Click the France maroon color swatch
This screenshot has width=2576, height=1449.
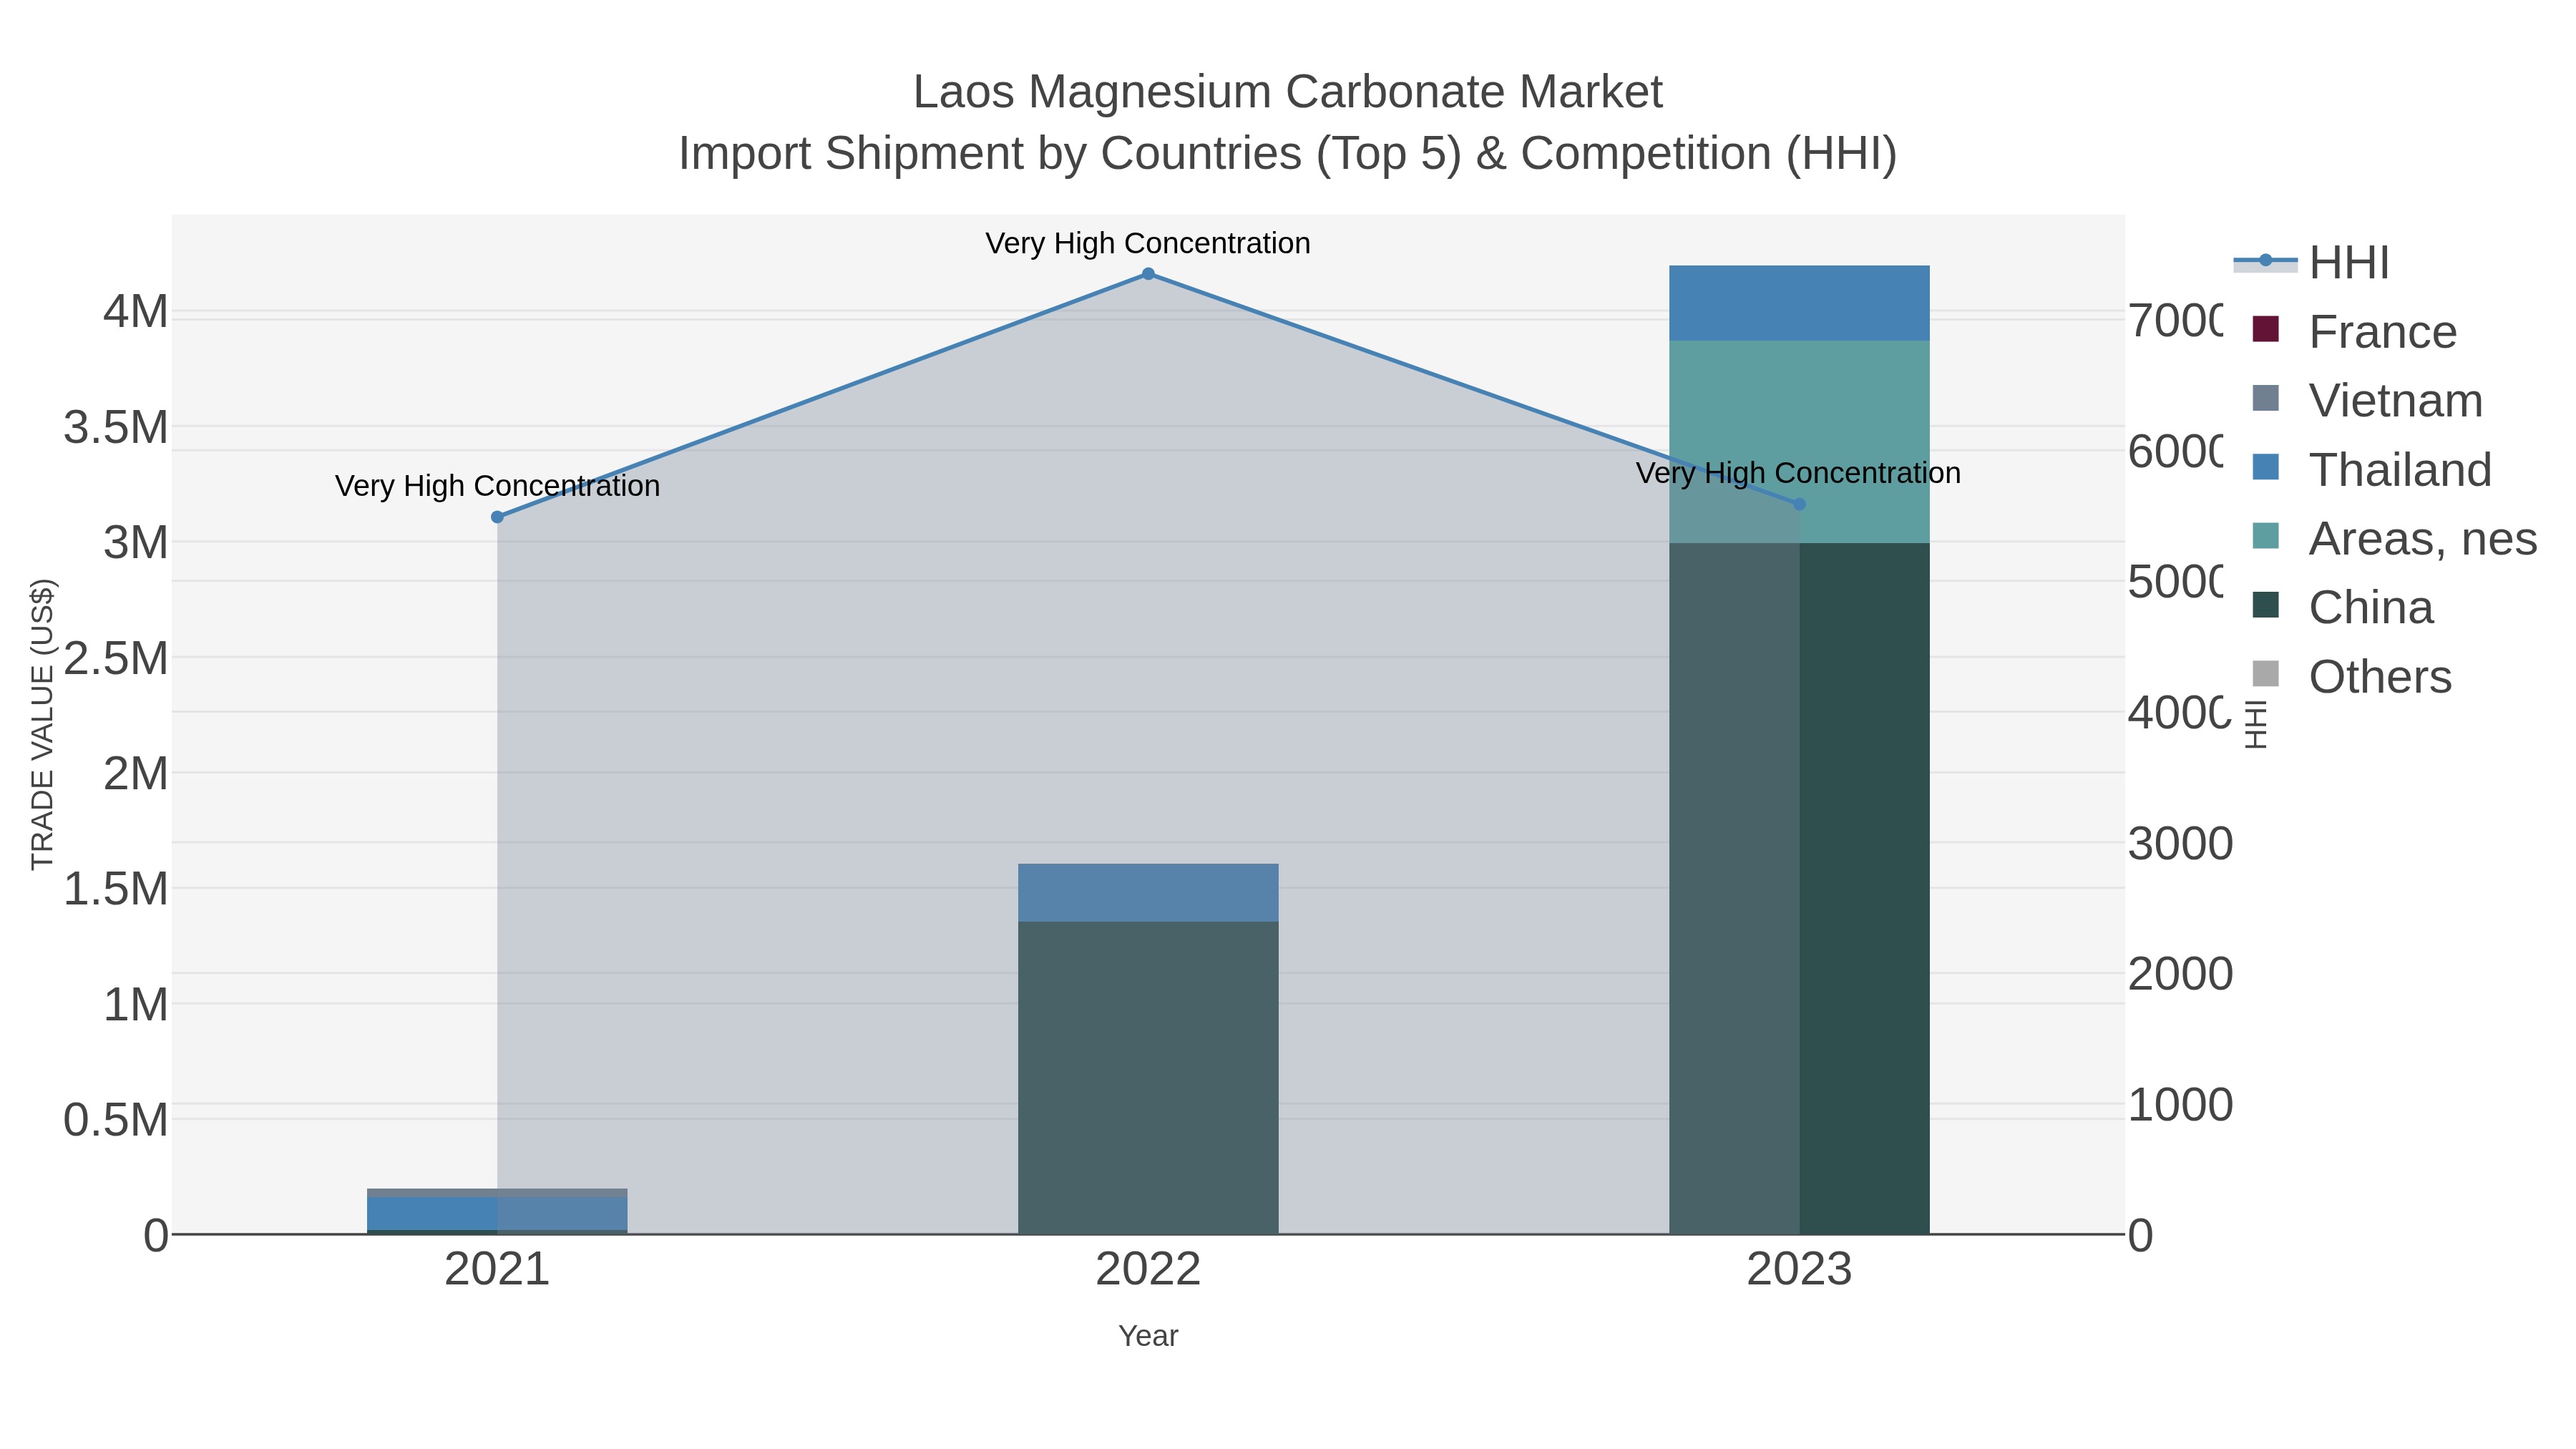[x=2266, y=329]
